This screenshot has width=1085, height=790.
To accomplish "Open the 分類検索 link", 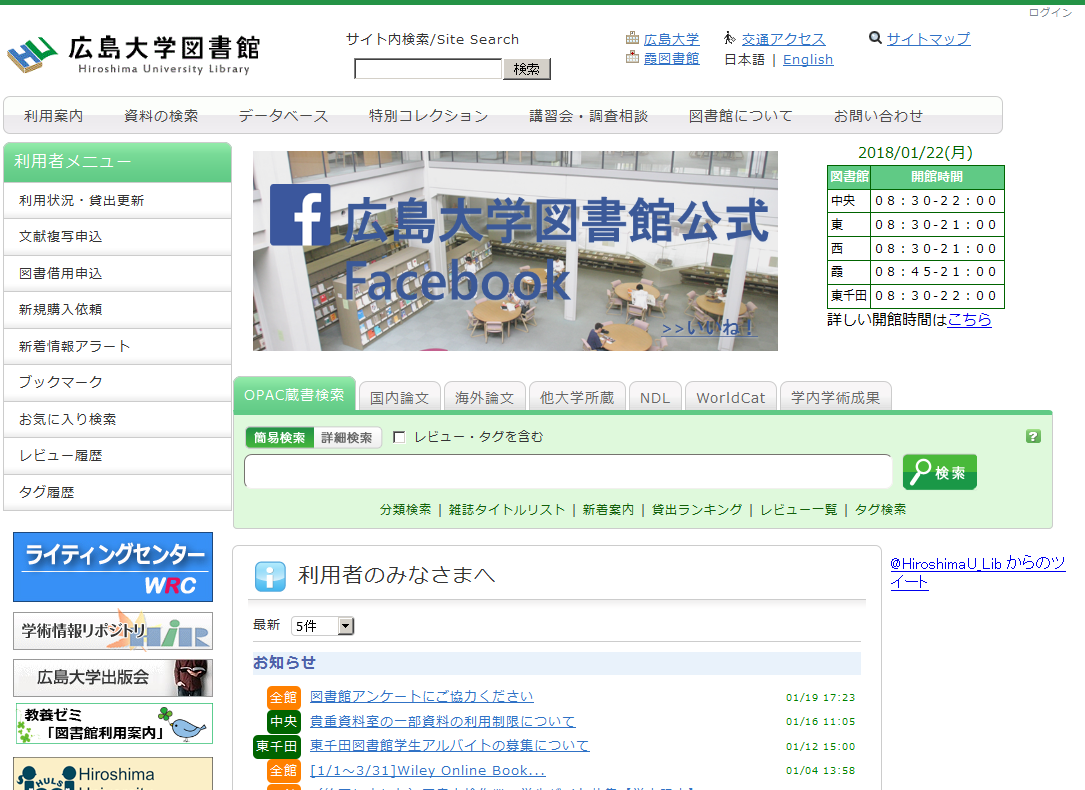I will 405,509.
